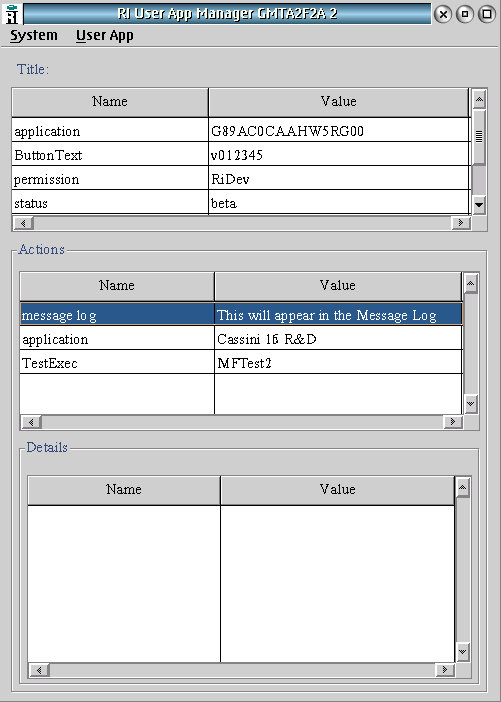Open the System menu
The height and width of the screenshot is (702, 501).
pyautogui.click(x=34, y=35)
